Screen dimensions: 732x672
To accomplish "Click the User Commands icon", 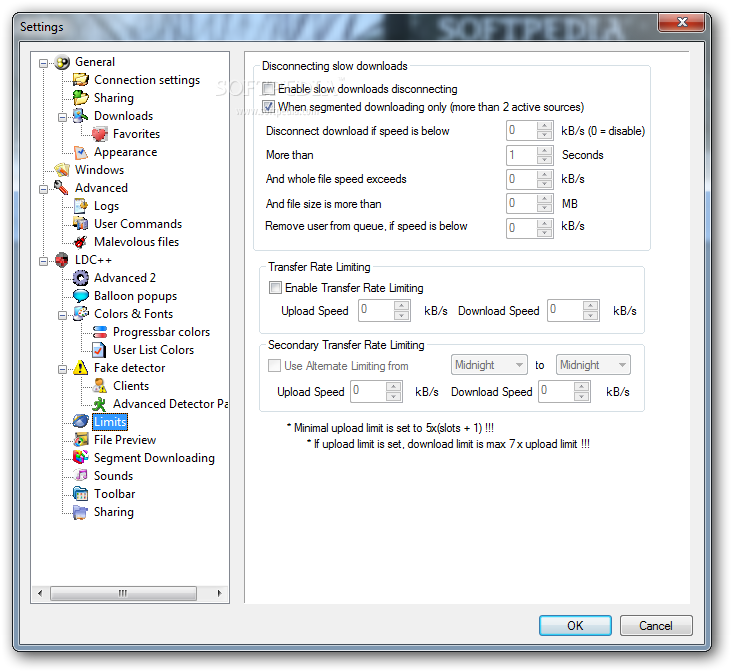I will (81, 224).
